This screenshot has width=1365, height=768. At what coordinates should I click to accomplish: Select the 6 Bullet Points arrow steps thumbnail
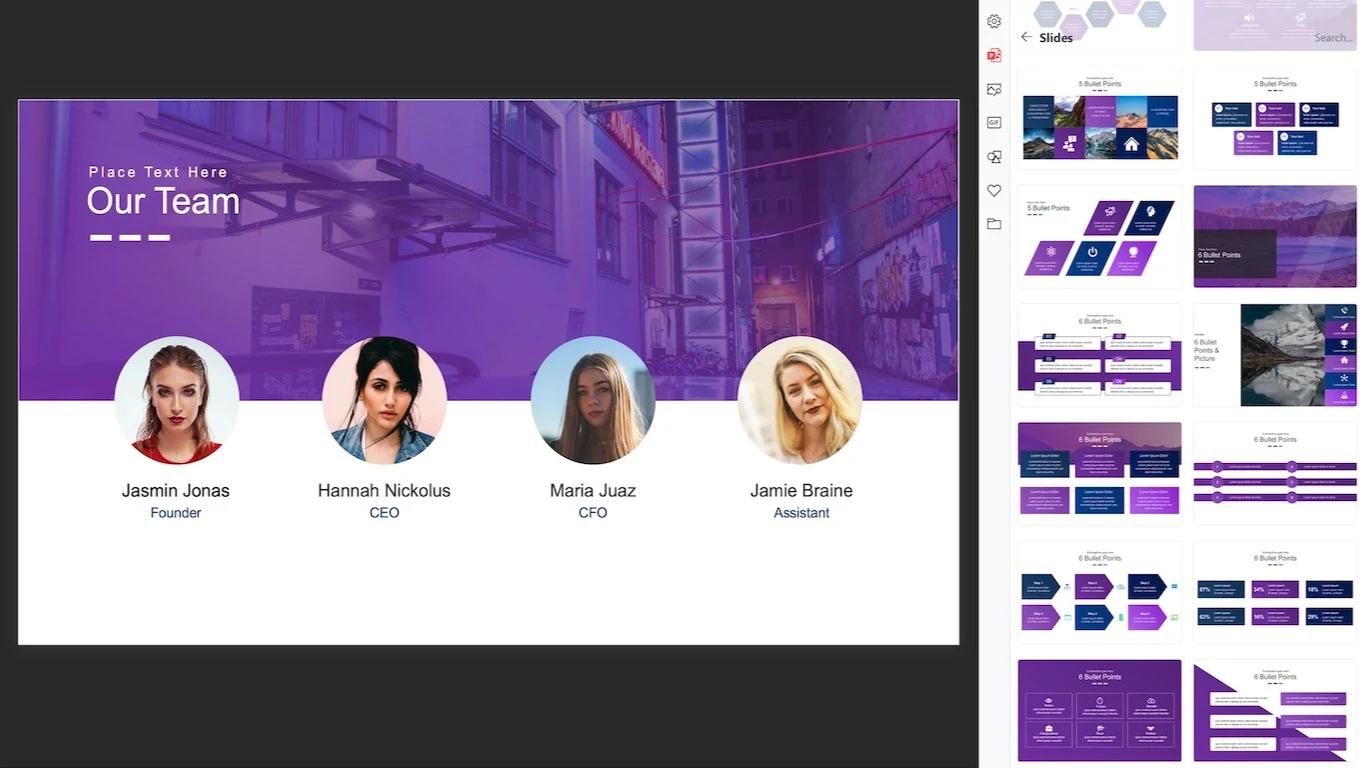pyautogui.click(x=1099, y=592)
